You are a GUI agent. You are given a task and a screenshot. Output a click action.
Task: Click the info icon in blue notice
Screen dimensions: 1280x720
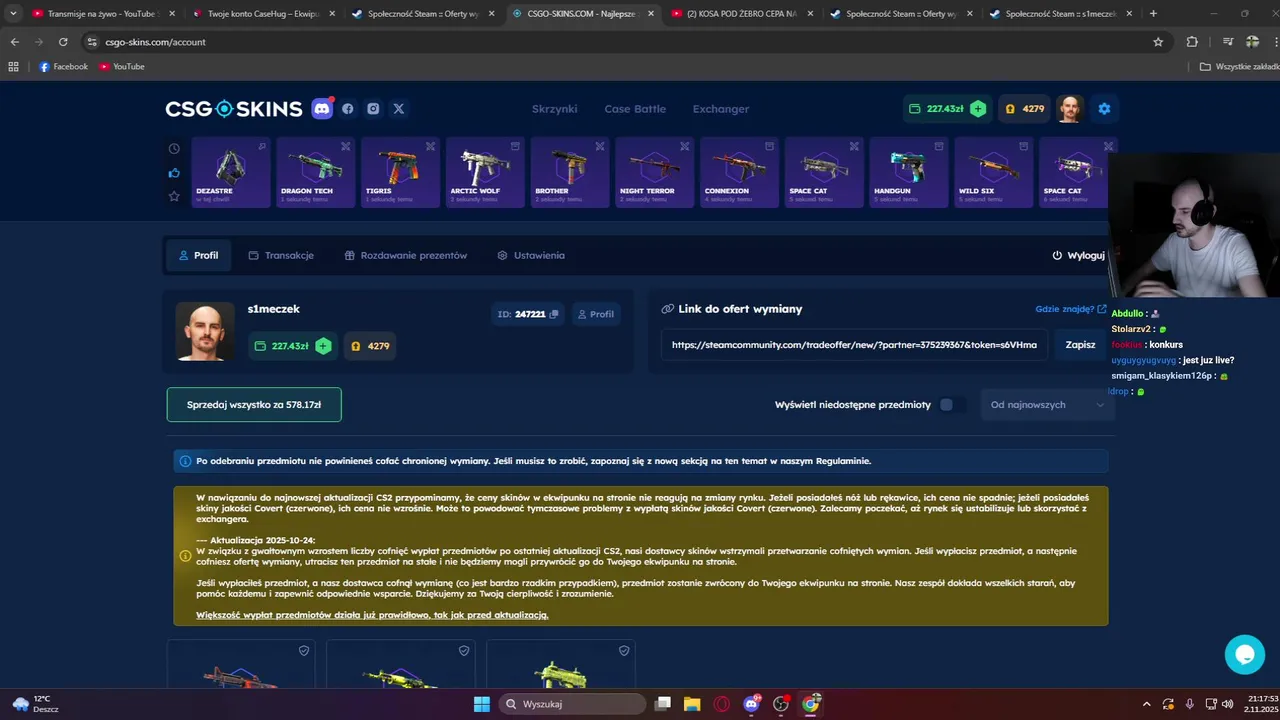tap(185, 461)
